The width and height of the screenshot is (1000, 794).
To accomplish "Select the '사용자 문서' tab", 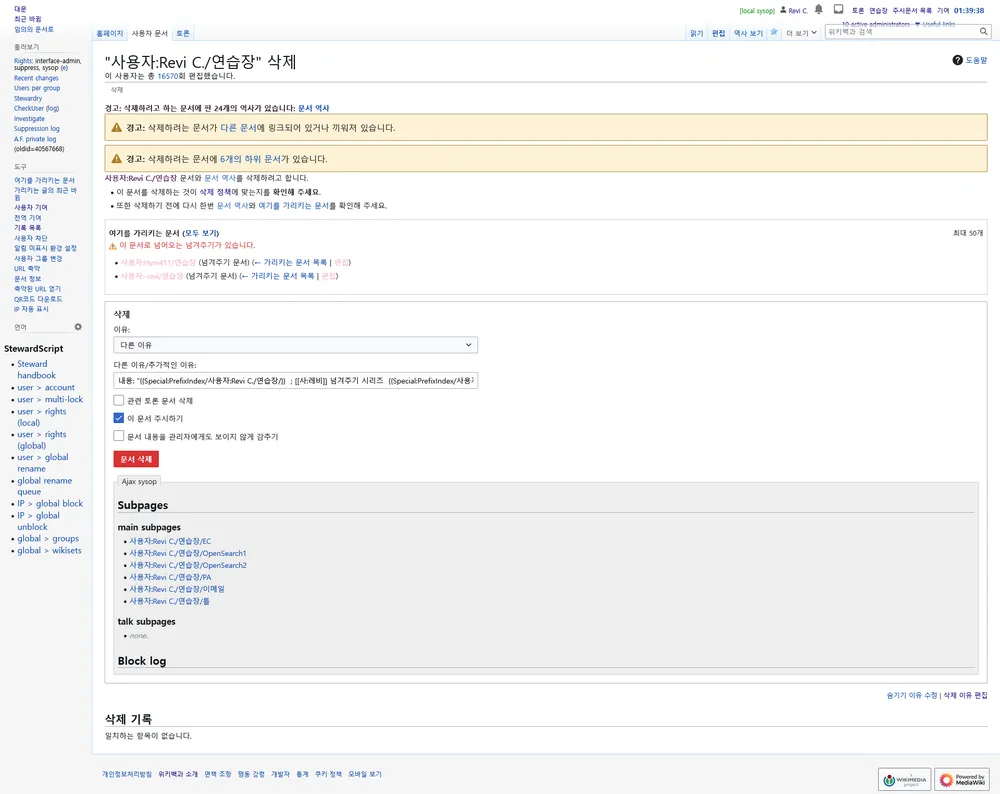I will 149,33.
